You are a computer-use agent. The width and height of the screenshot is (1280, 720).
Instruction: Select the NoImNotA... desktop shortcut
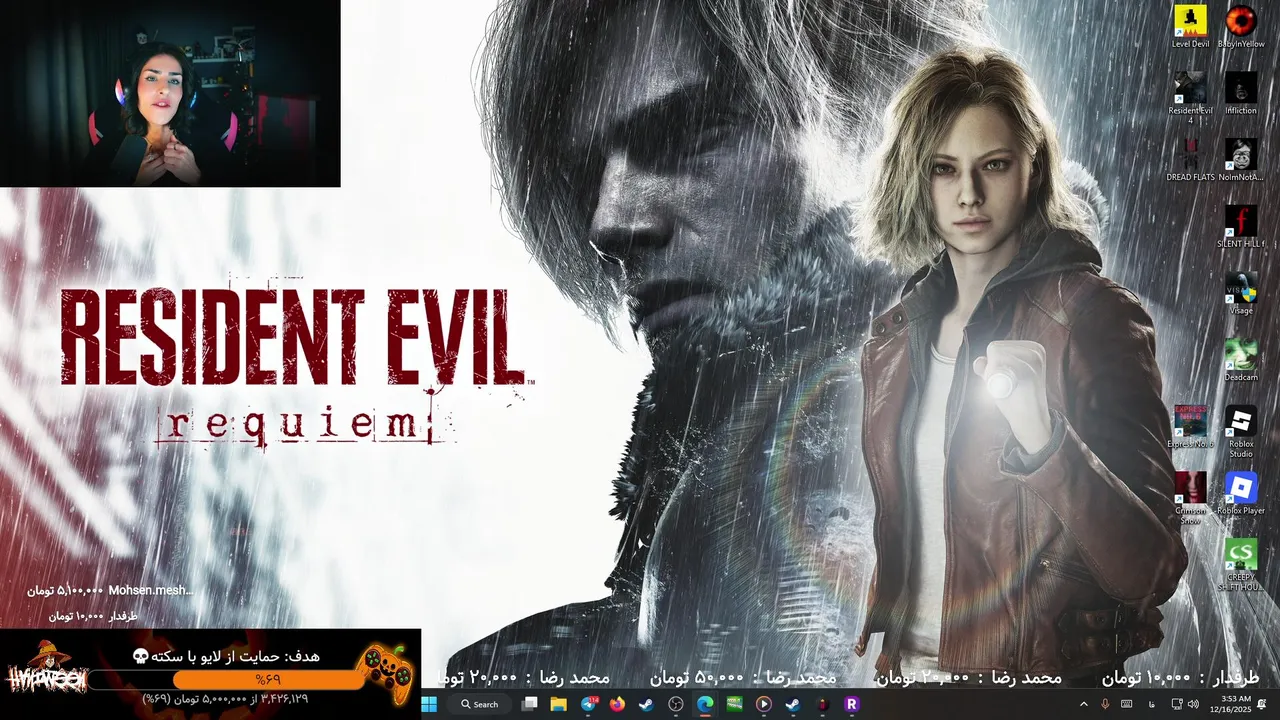tap(1241, 159)
